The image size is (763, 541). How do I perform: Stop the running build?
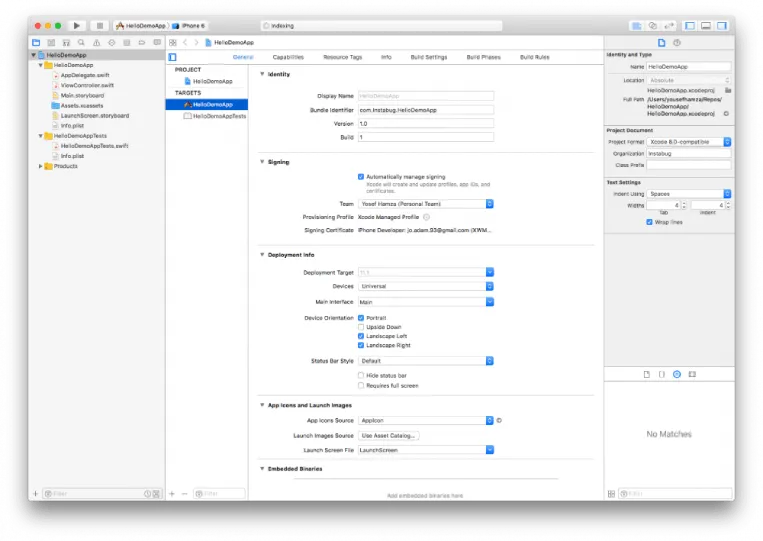coord(99,25)
